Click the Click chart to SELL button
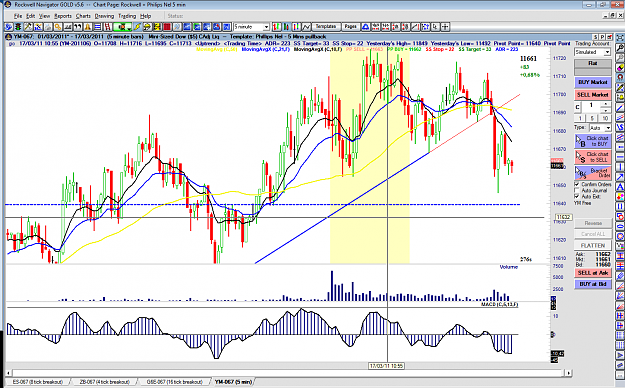The image size is (625, 388). [593, 157]
